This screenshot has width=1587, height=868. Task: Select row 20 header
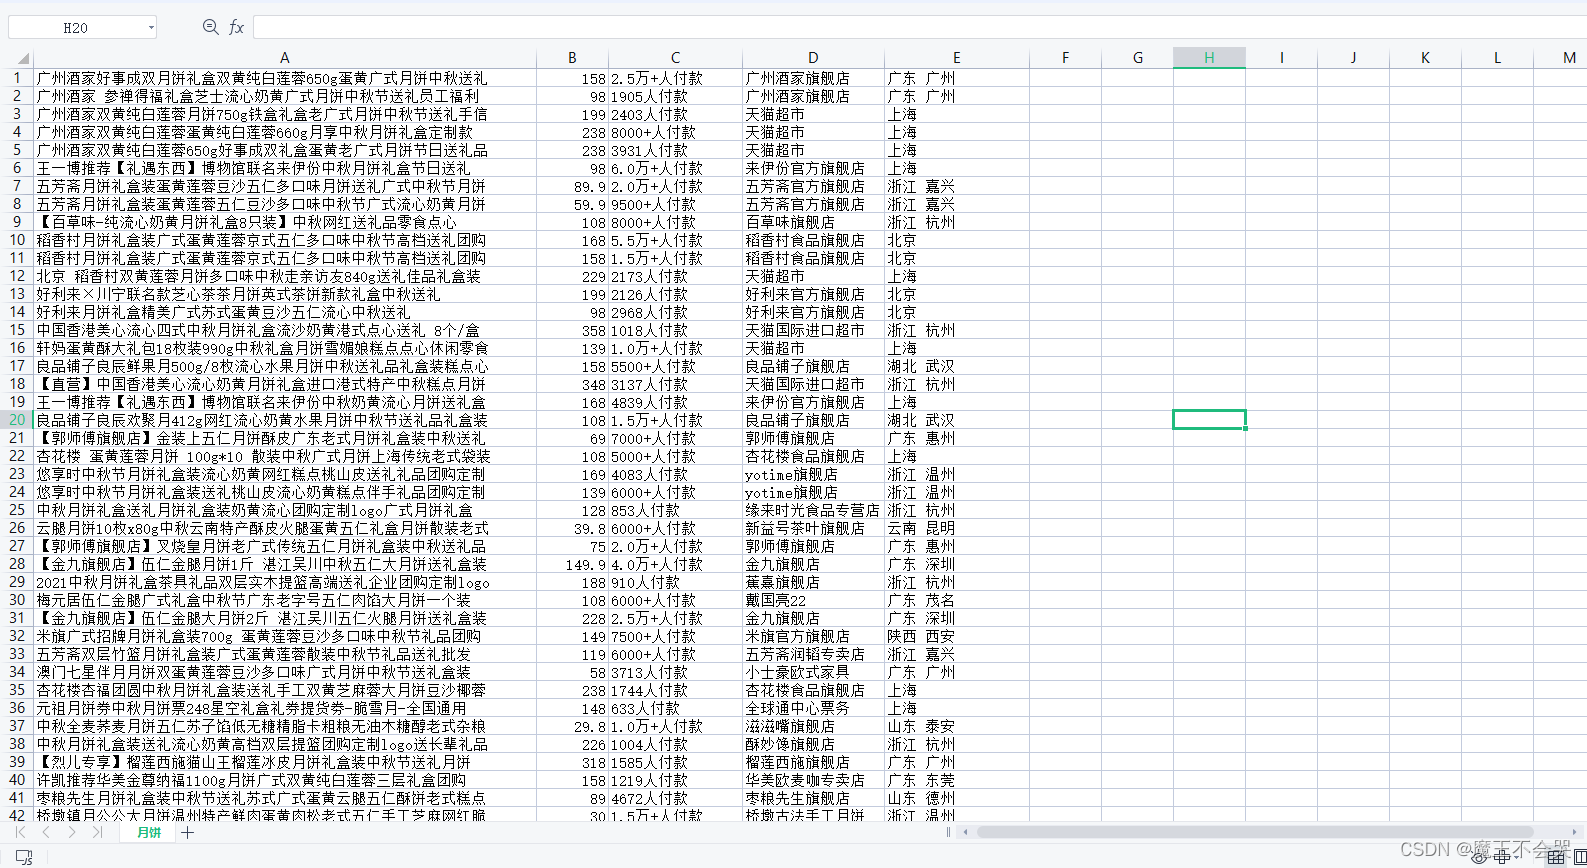[x=16, y=420]
